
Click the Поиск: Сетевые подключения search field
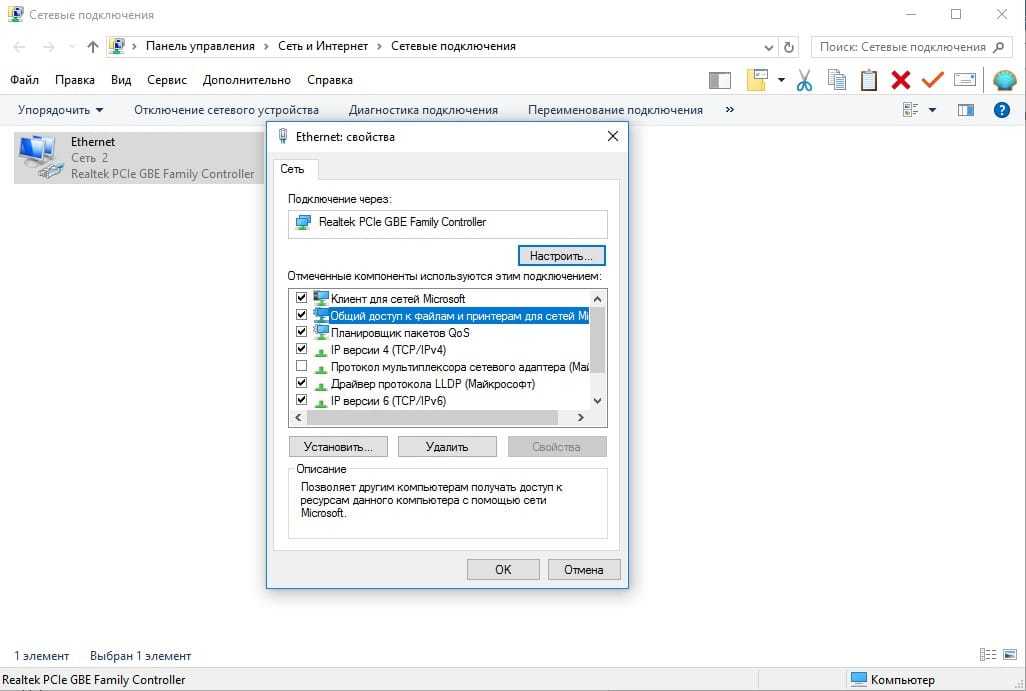902,47
